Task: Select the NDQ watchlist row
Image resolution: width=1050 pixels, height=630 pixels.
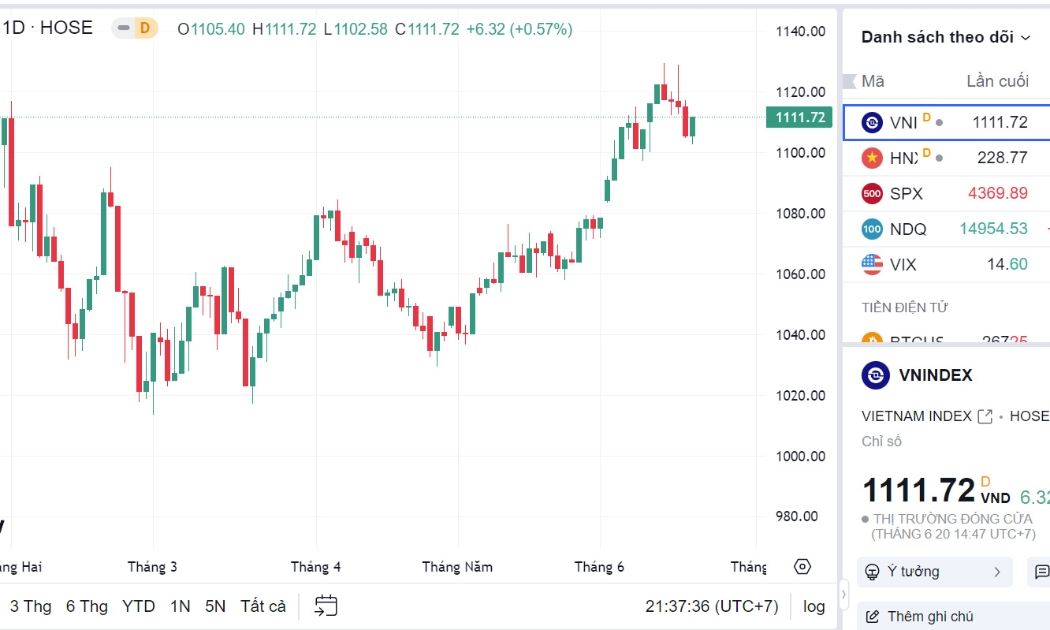Action: pos(946,229)
